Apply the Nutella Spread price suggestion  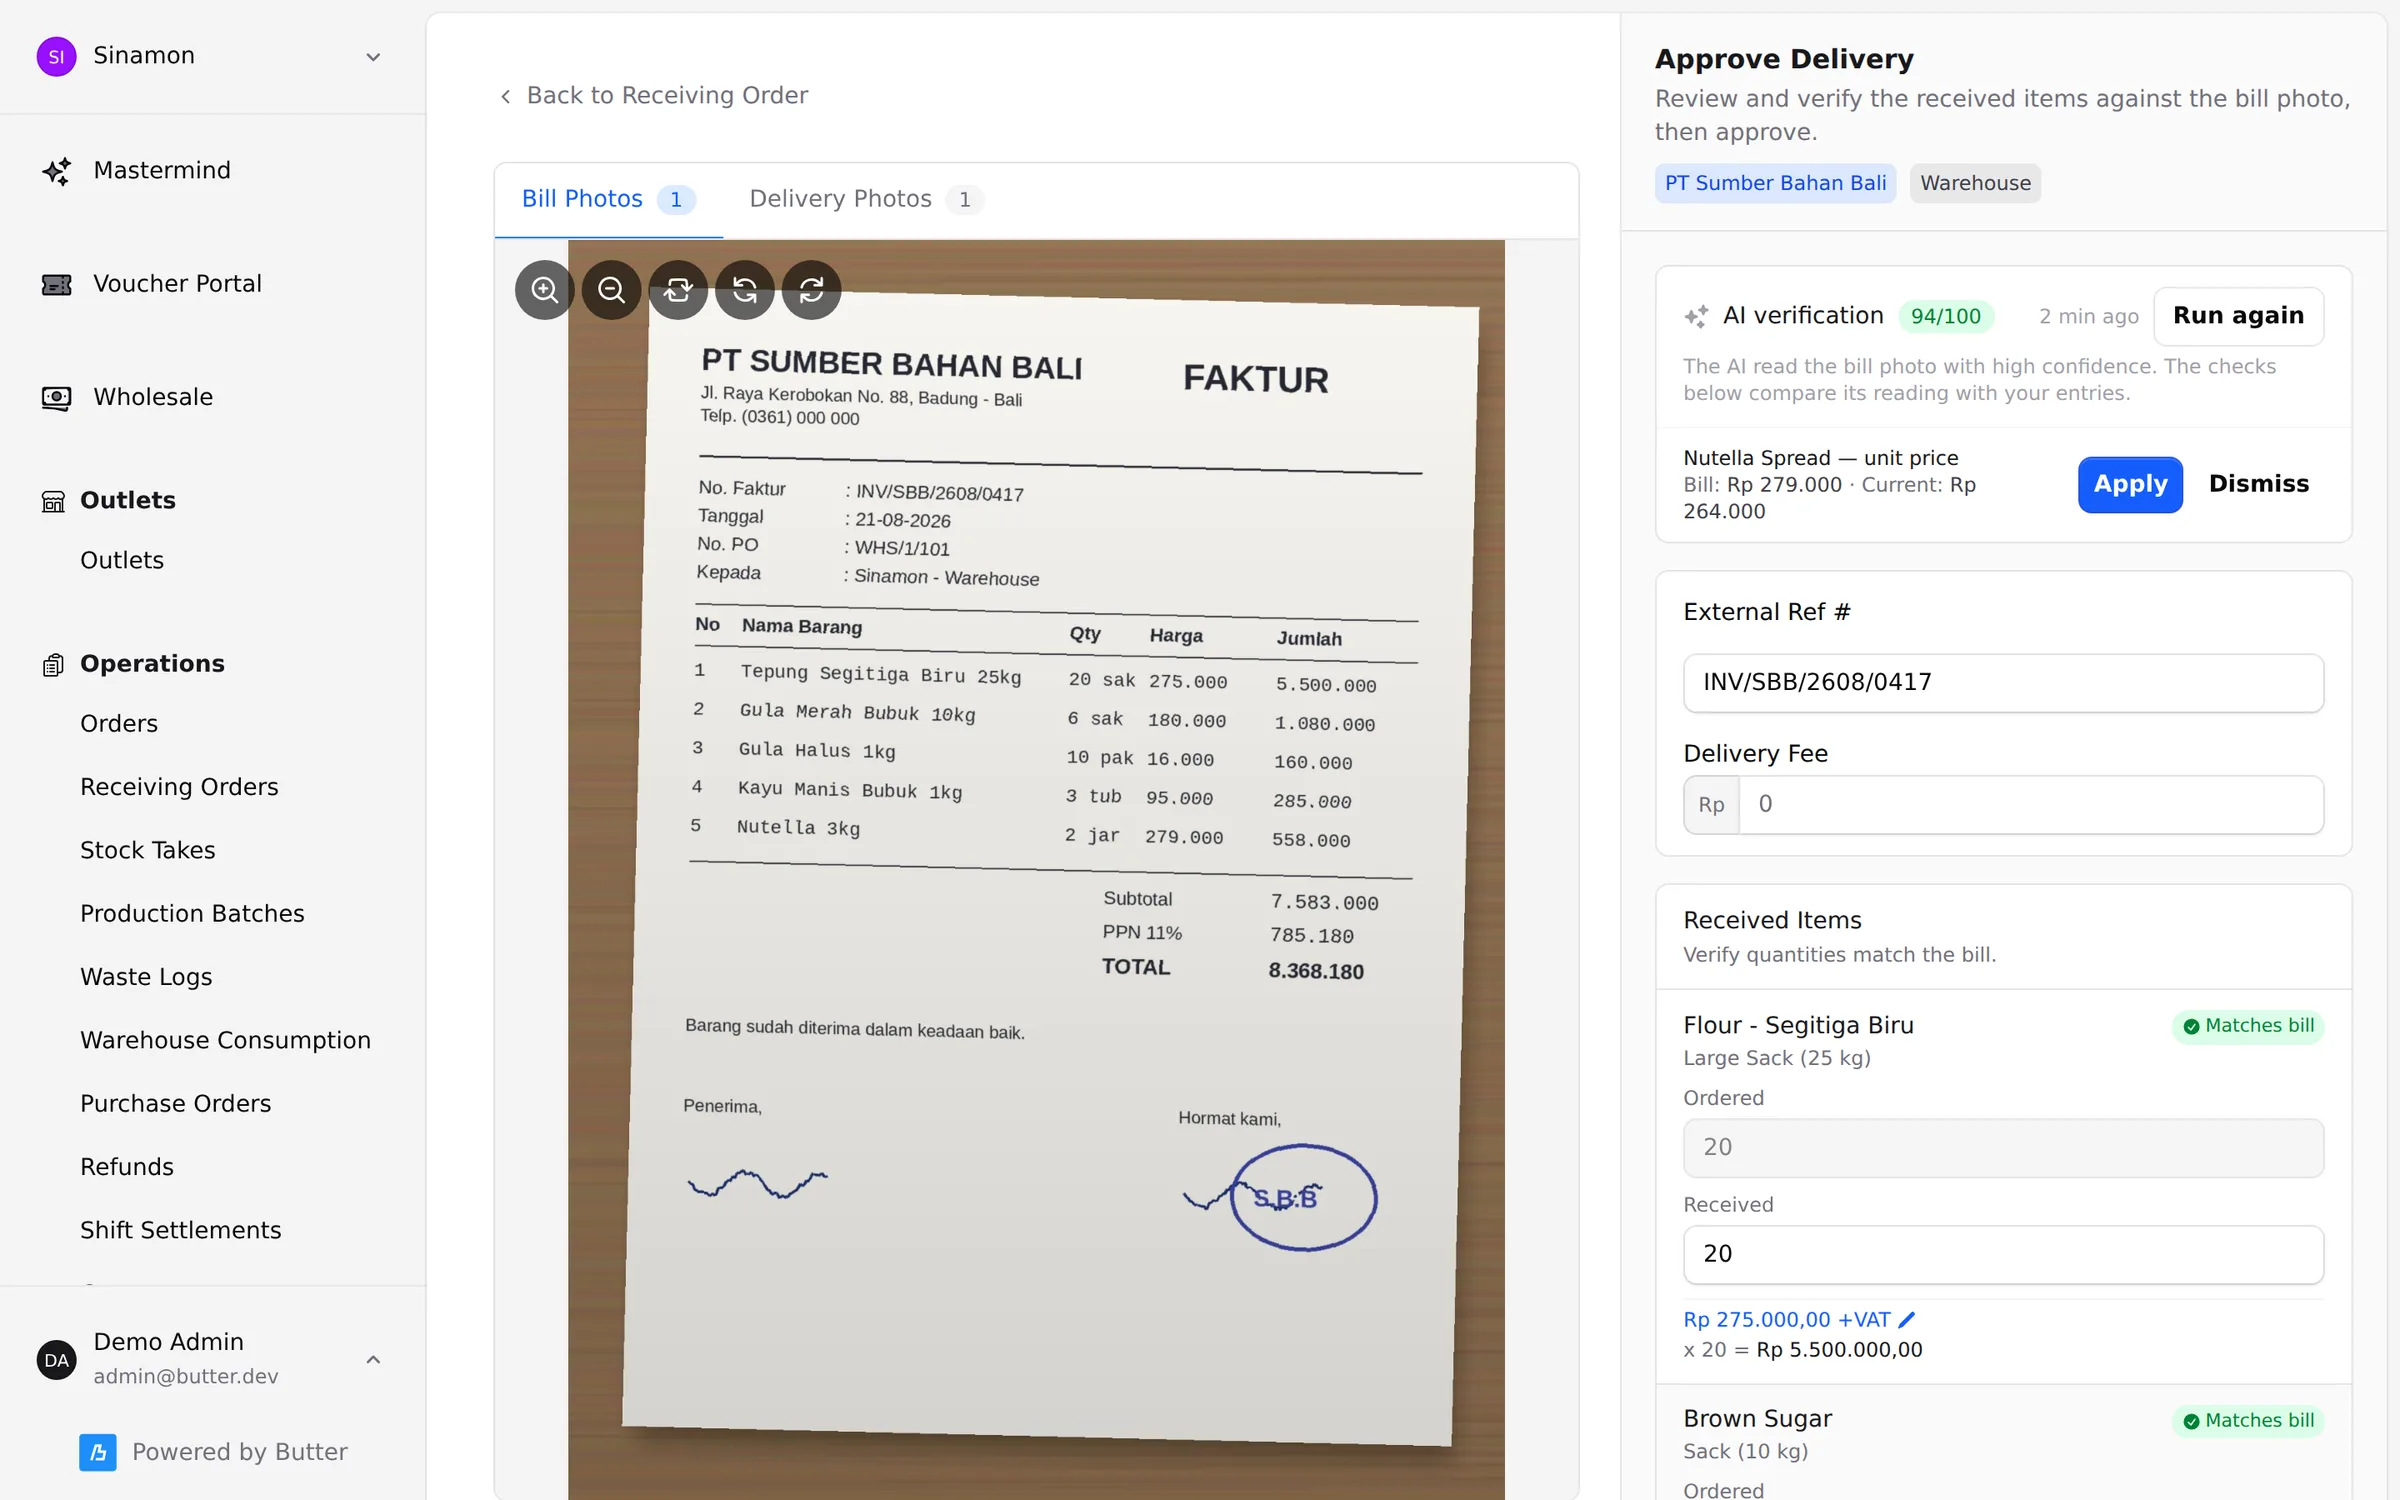pyautogui.click(x=2130, y=484)
